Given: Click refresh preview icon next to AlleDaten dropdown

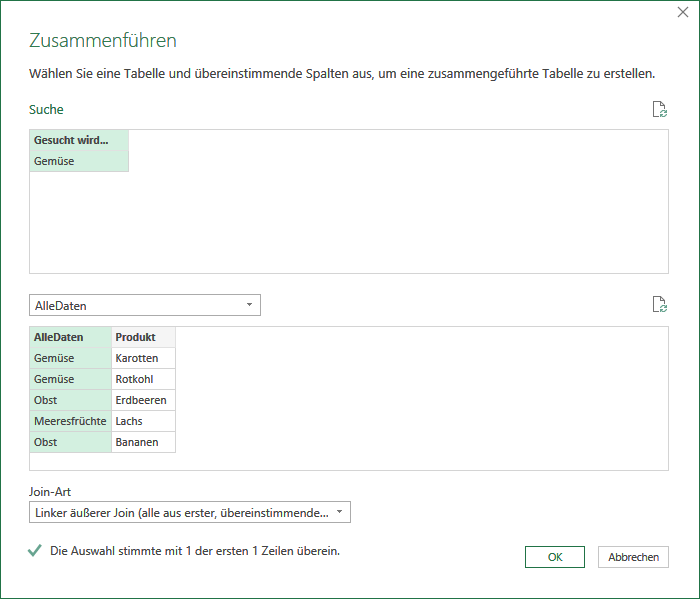Looking at the screenshot, I should pos(659,304).
